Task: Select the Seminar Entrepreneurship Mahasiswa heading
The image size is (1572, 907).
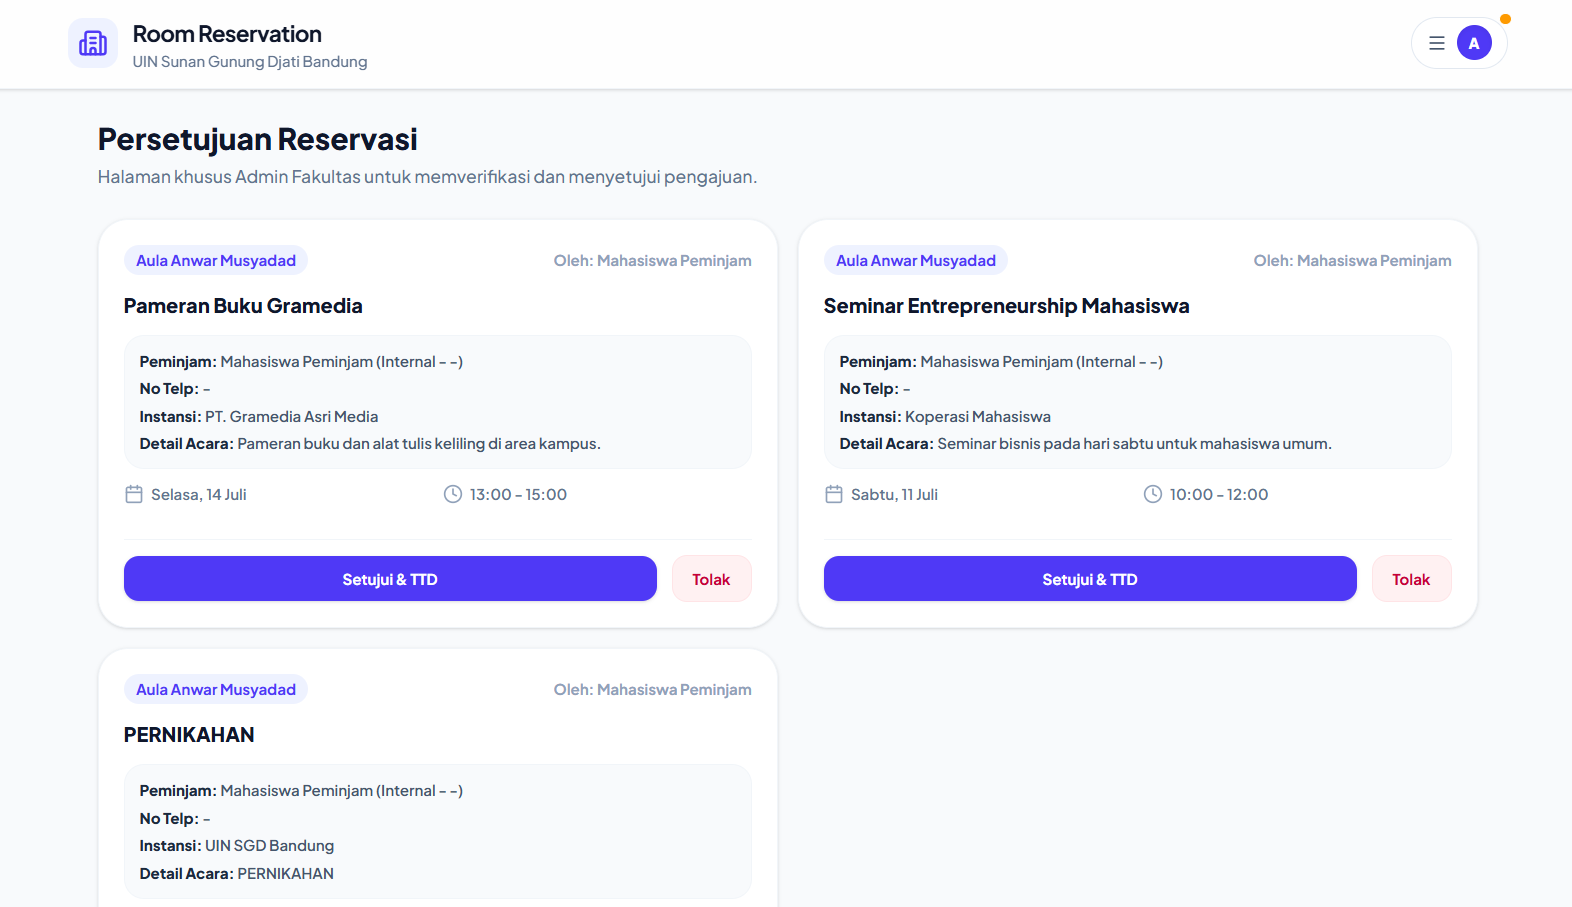Action: click(x=1006, y=306)
